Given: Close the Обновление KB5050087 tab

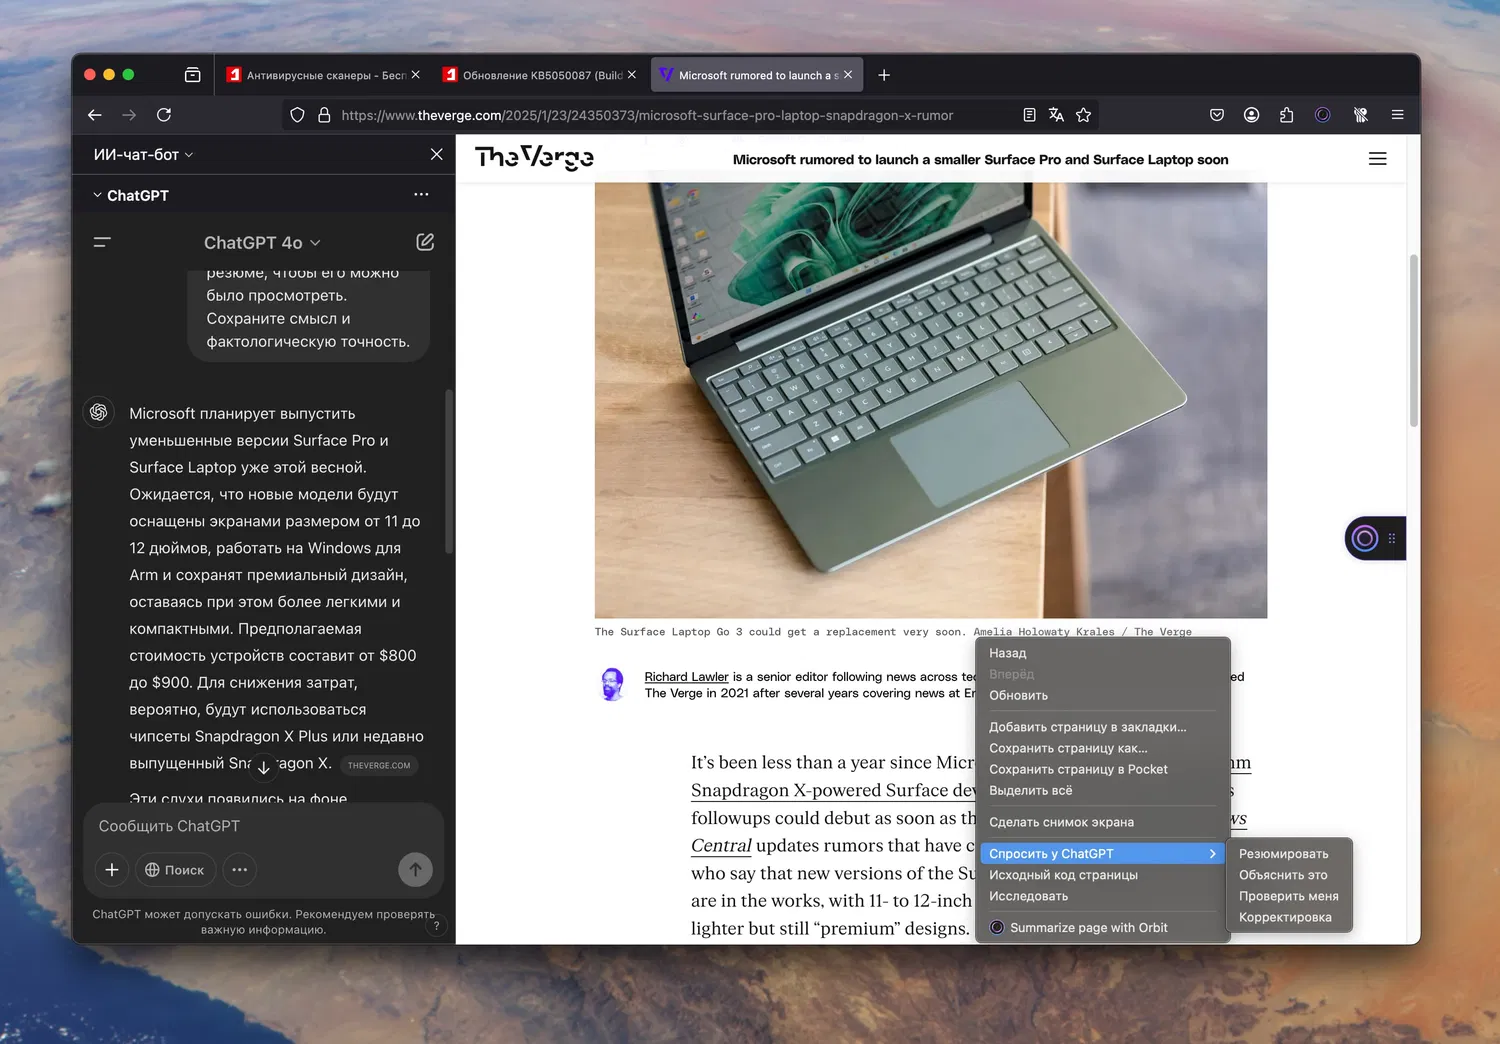Looking at the screenshot, I should 631,75.
